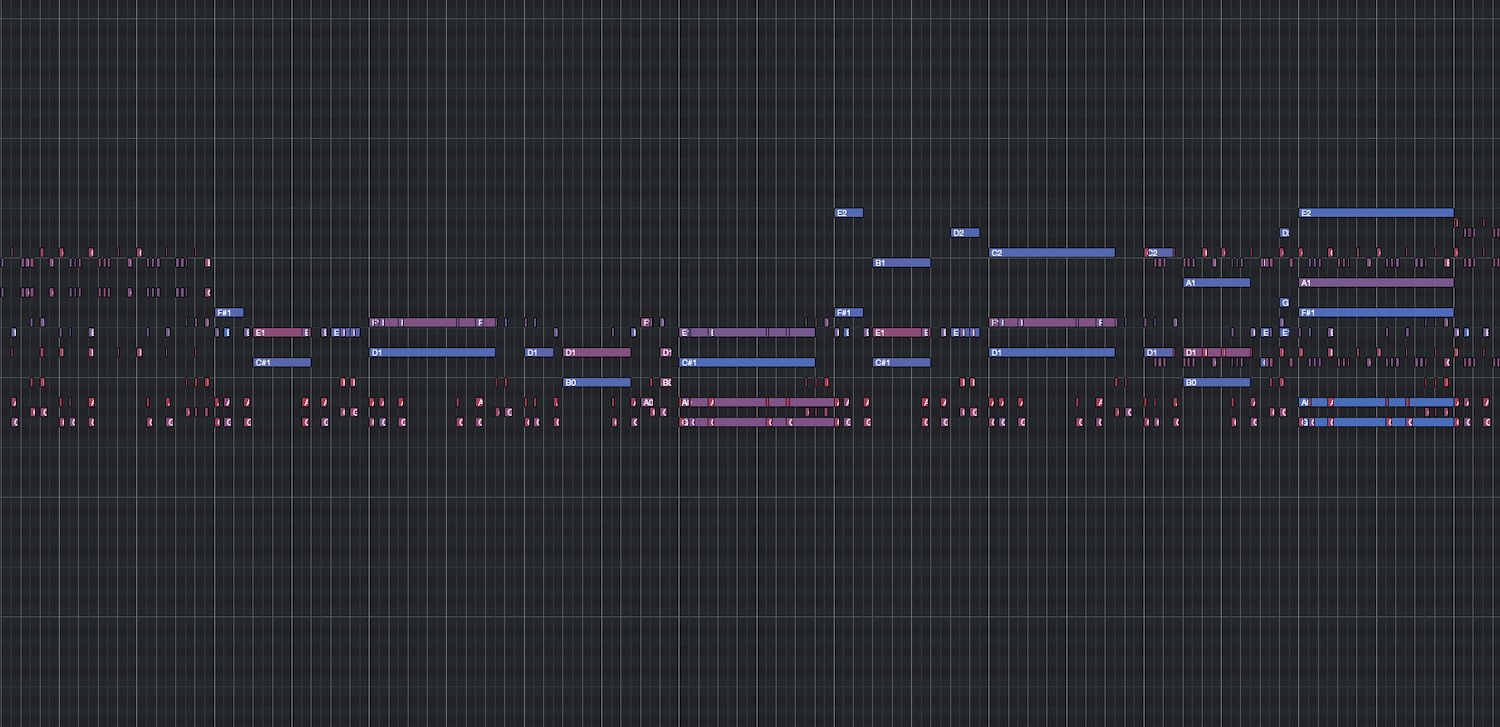The image size is (1500, 727).
Task: Click the blue A1 note
Action: point(1217,283)
